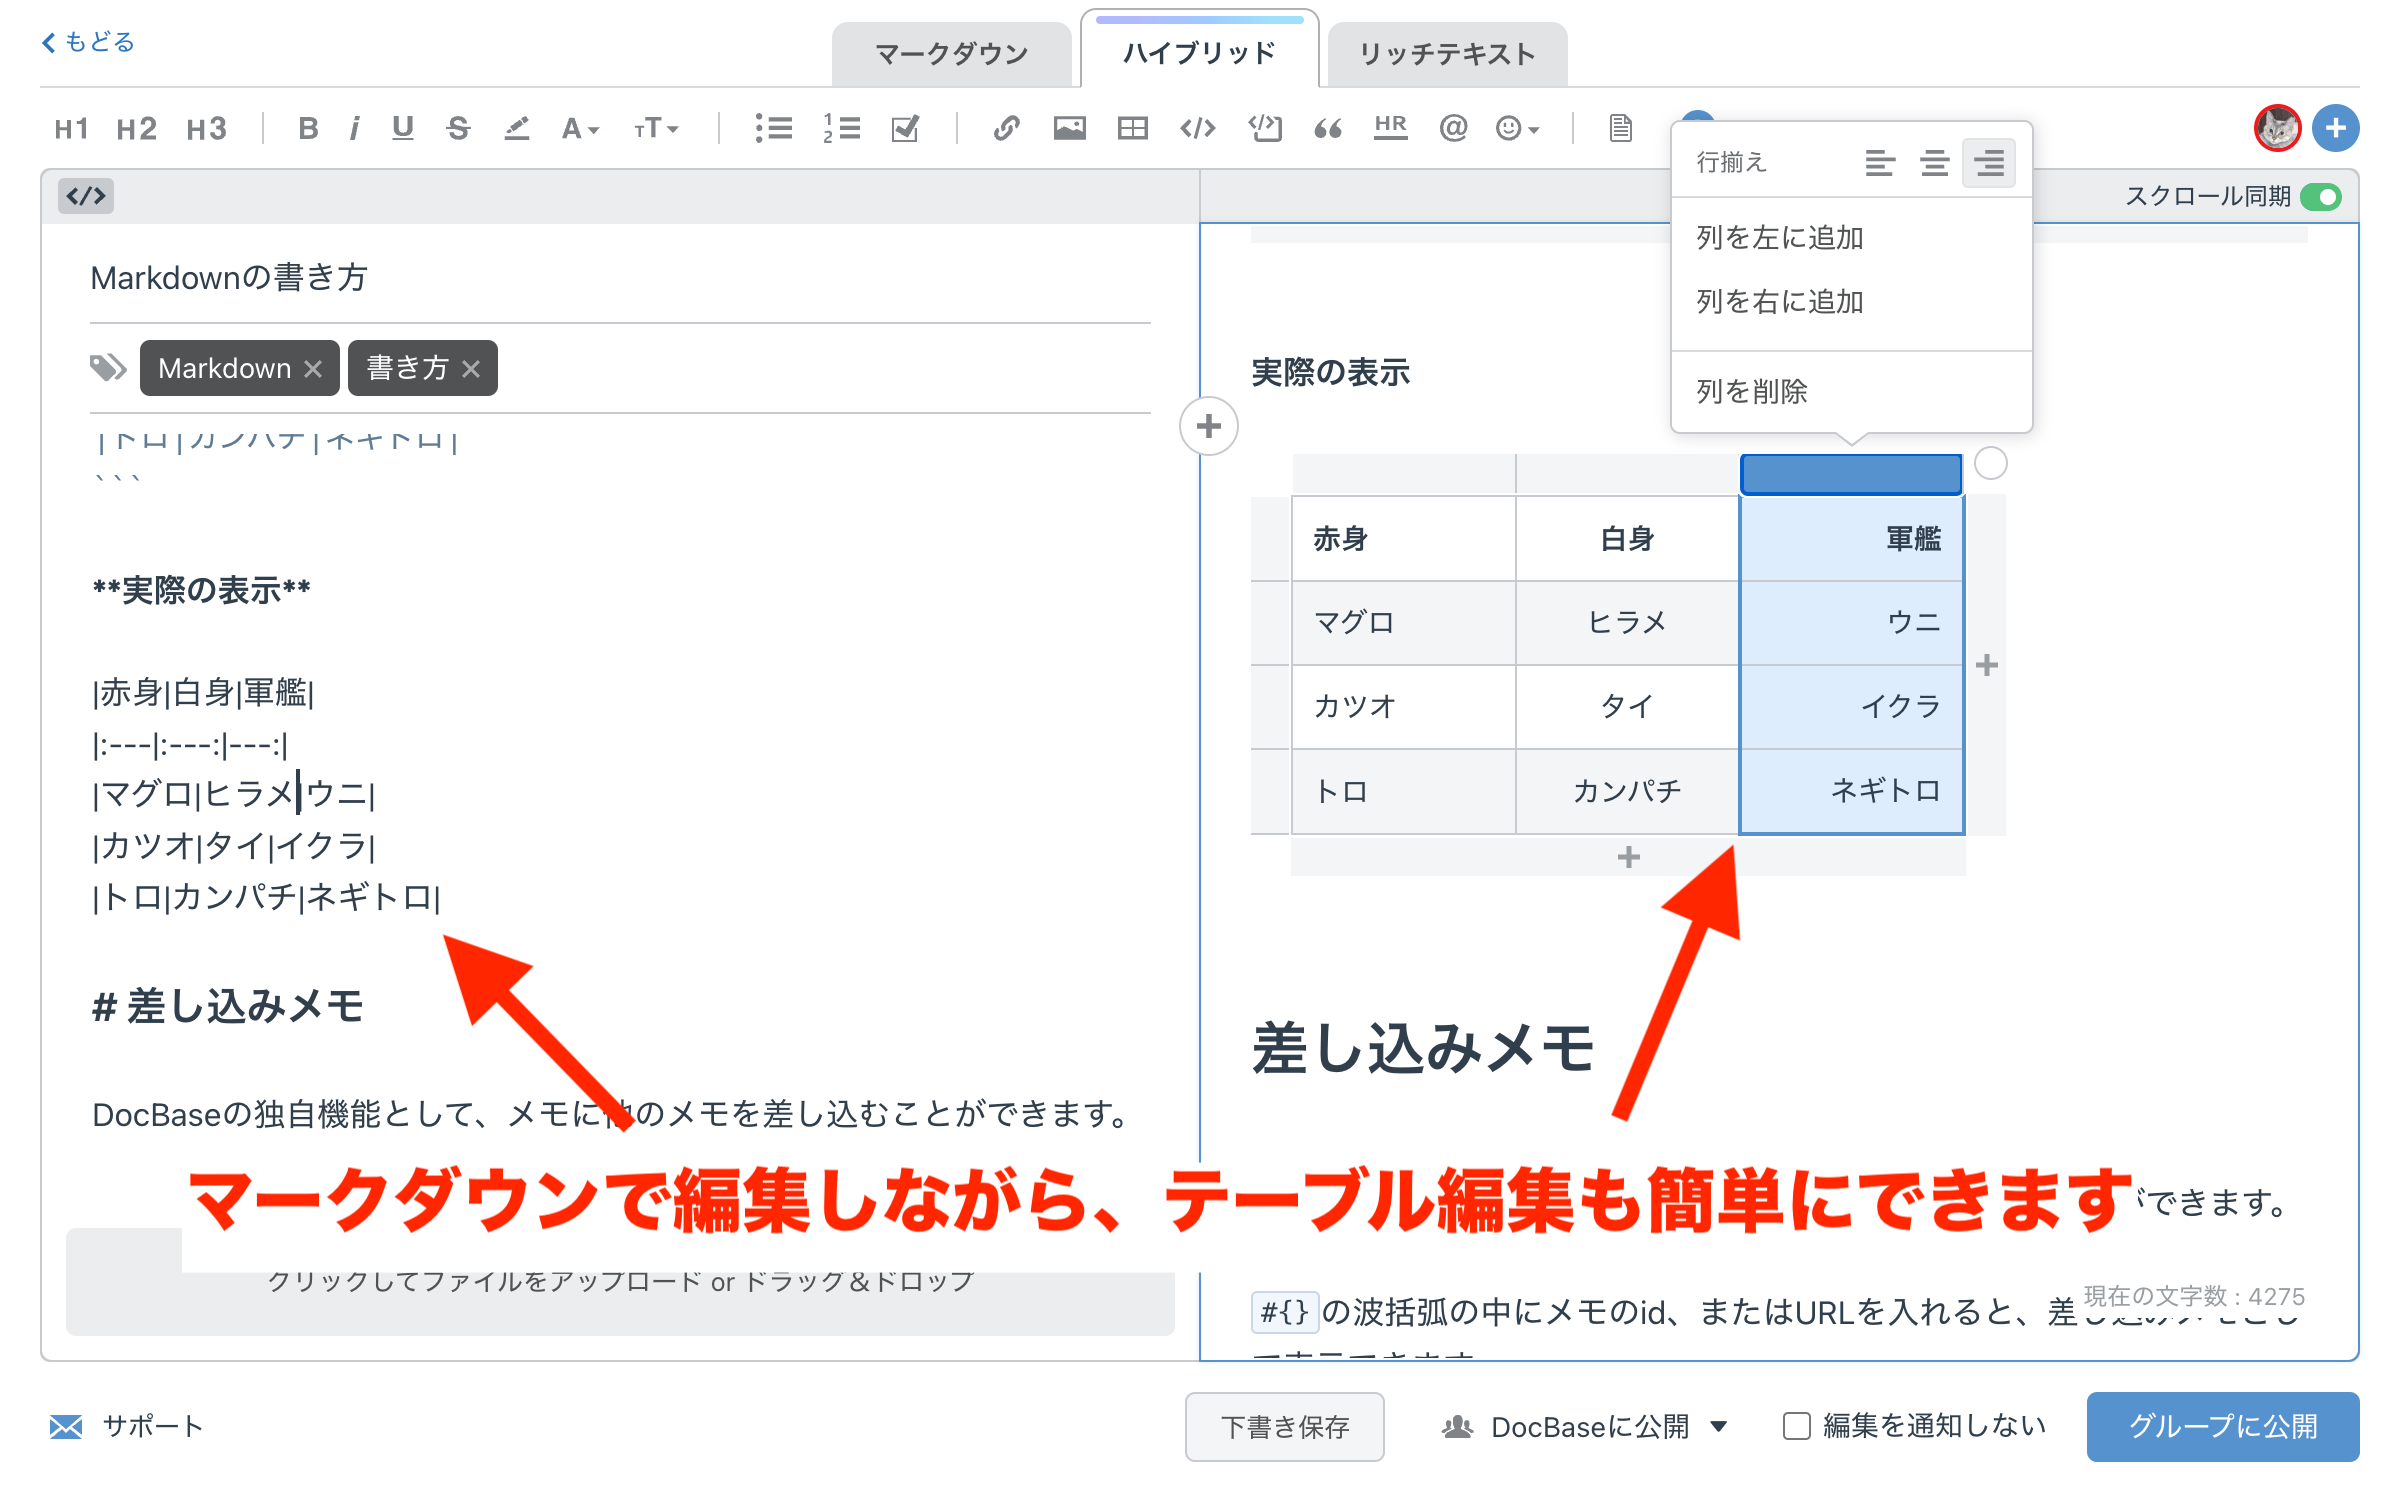
Task: Check the 編集を通知しない checkbox
Action: coord(1797,1425)
